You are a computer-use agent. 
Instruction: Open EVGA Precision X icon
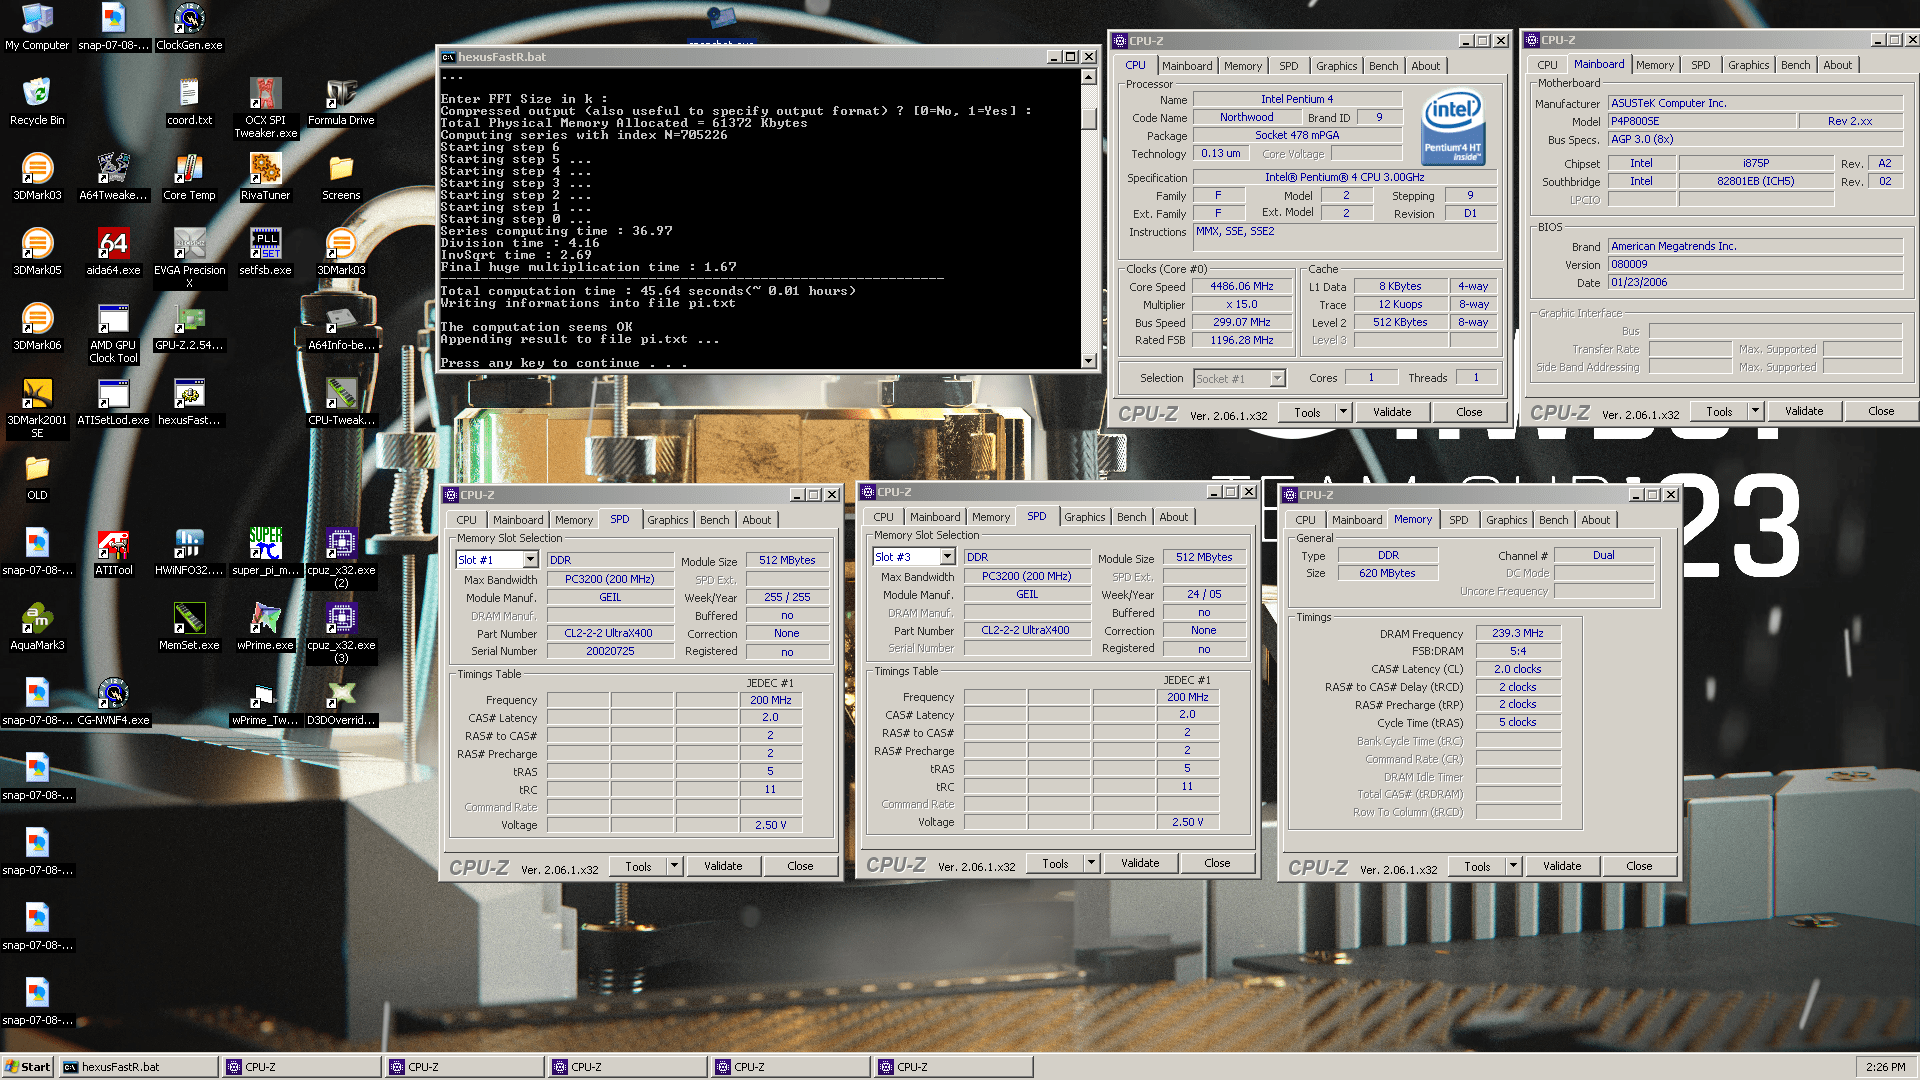[189, 258]
